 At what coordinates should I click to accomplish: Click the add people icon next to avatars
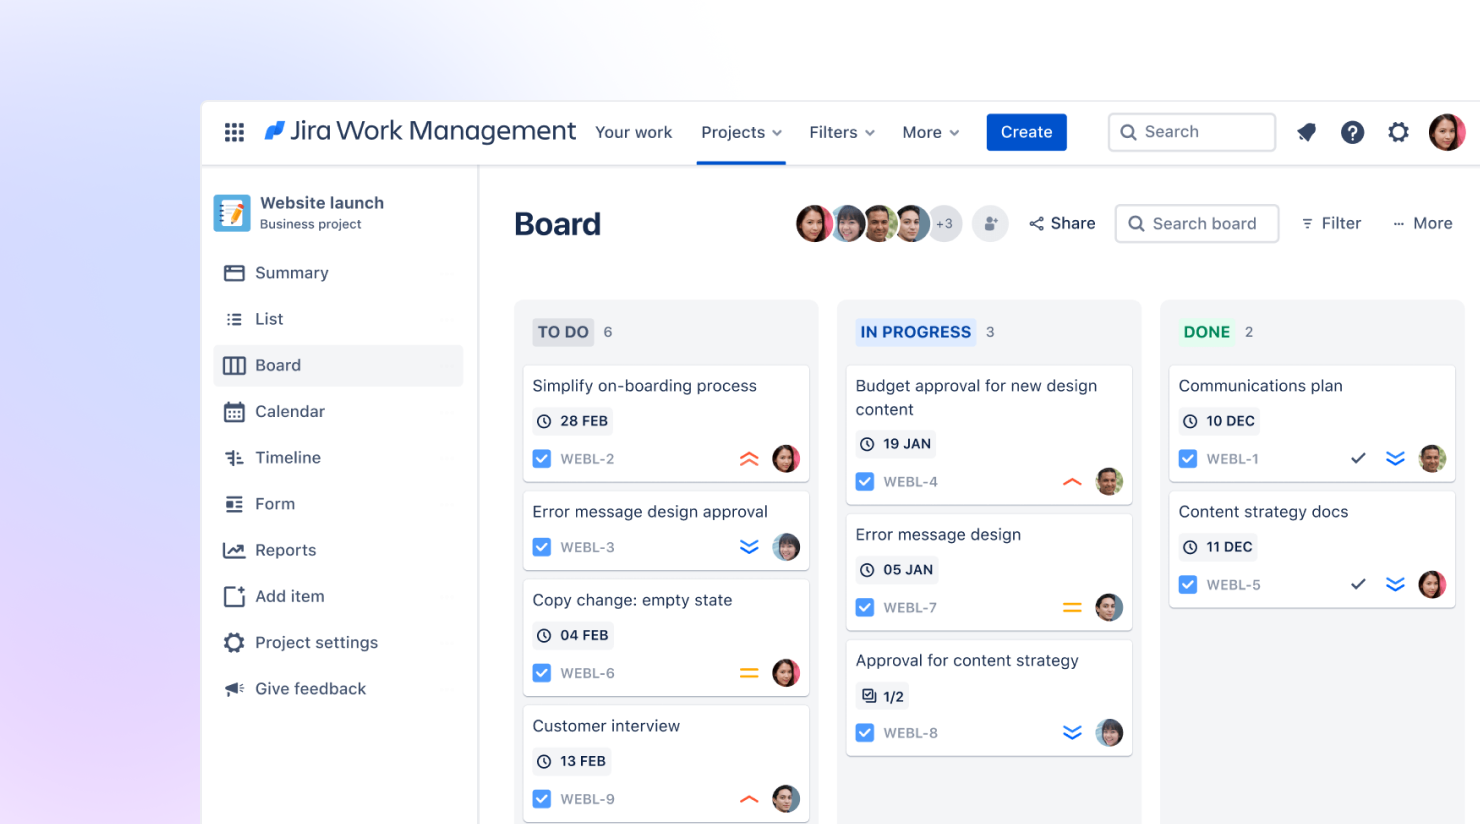(990, 223)
